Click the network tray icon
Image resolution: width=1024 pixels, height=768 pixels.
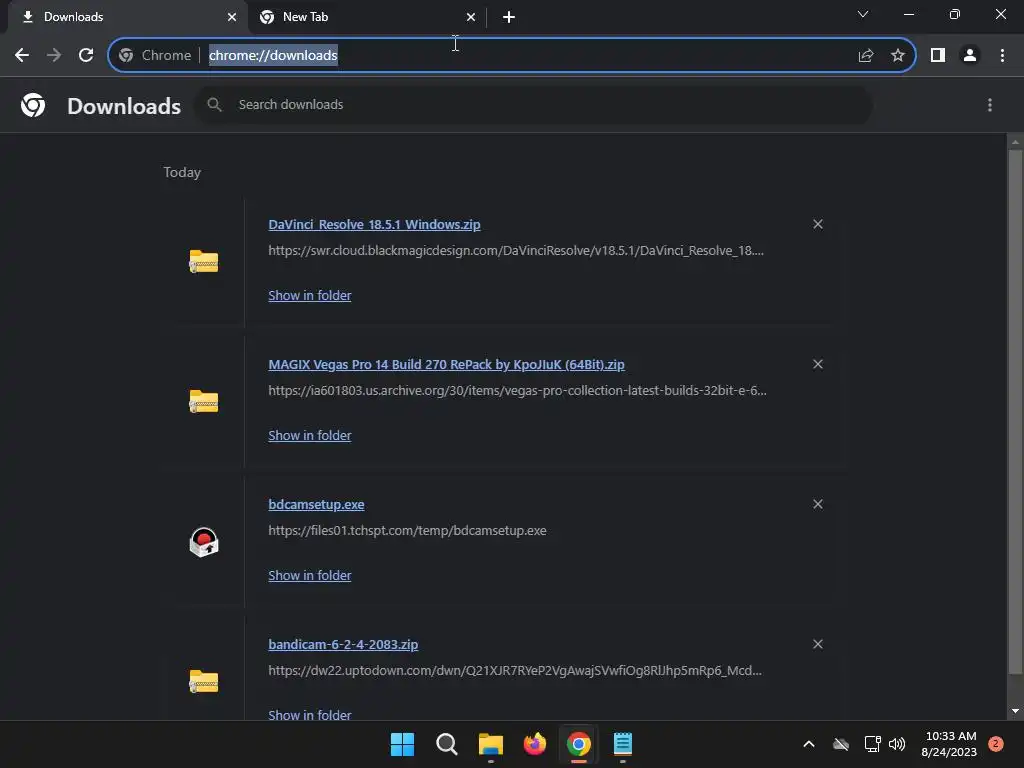pyautogui.click(x=872, y=744)
